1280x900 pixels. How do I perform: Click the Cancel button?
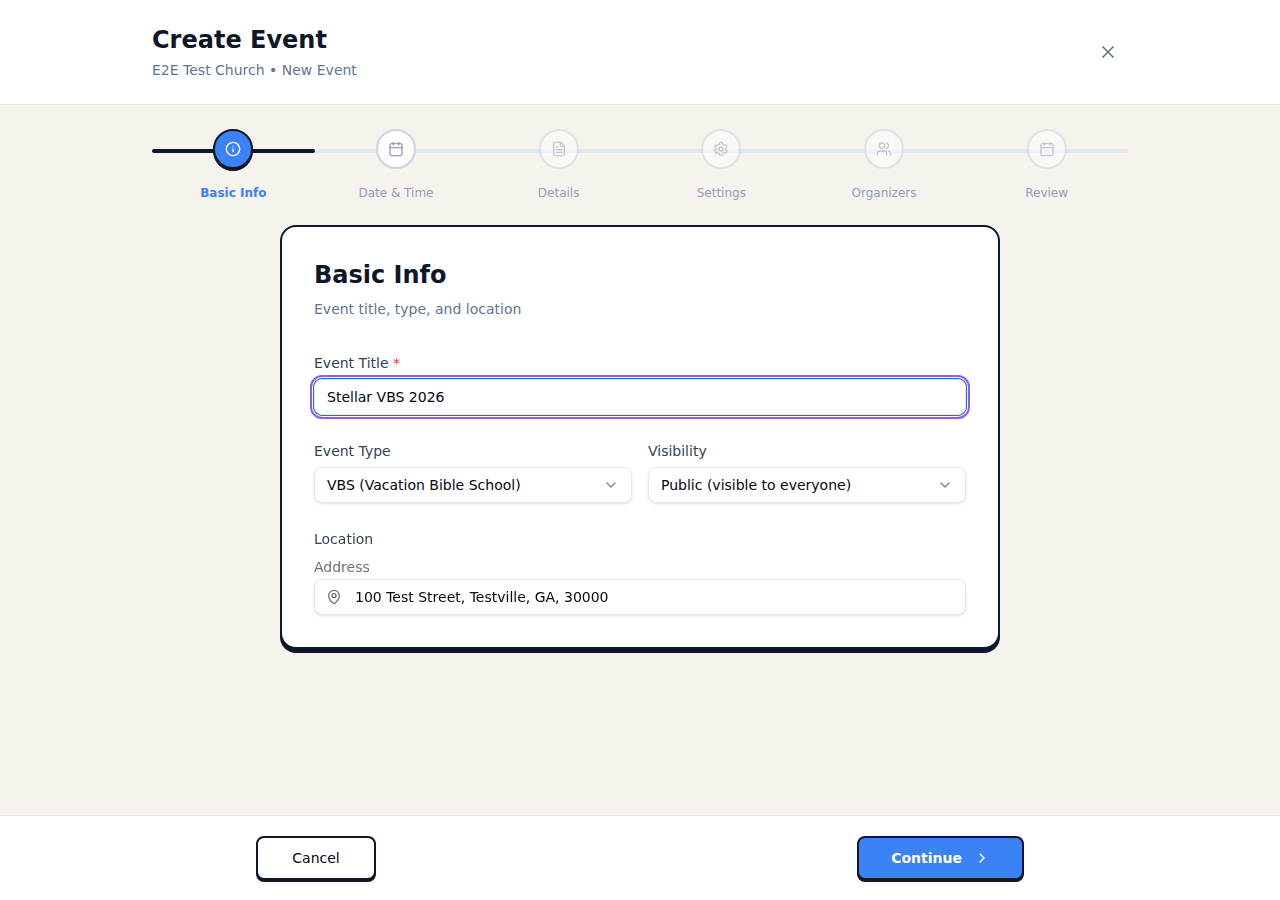pyautogui.click(x=316, y=858)
